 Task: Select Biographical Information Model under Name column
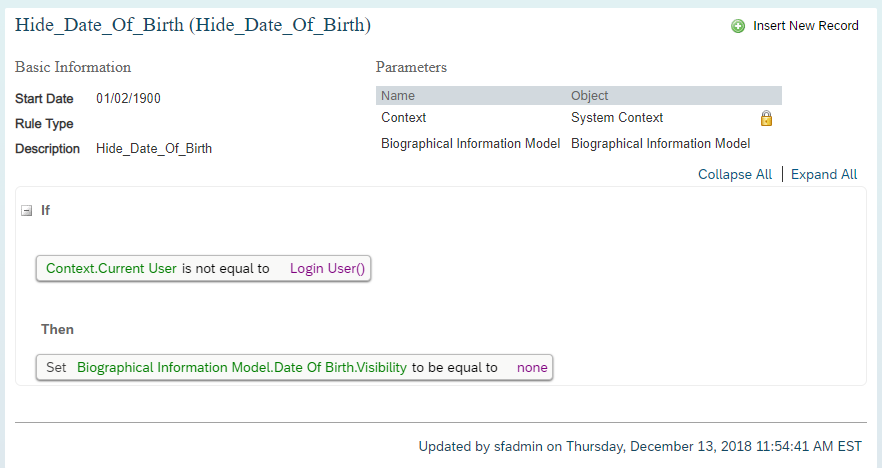point(470,143)
